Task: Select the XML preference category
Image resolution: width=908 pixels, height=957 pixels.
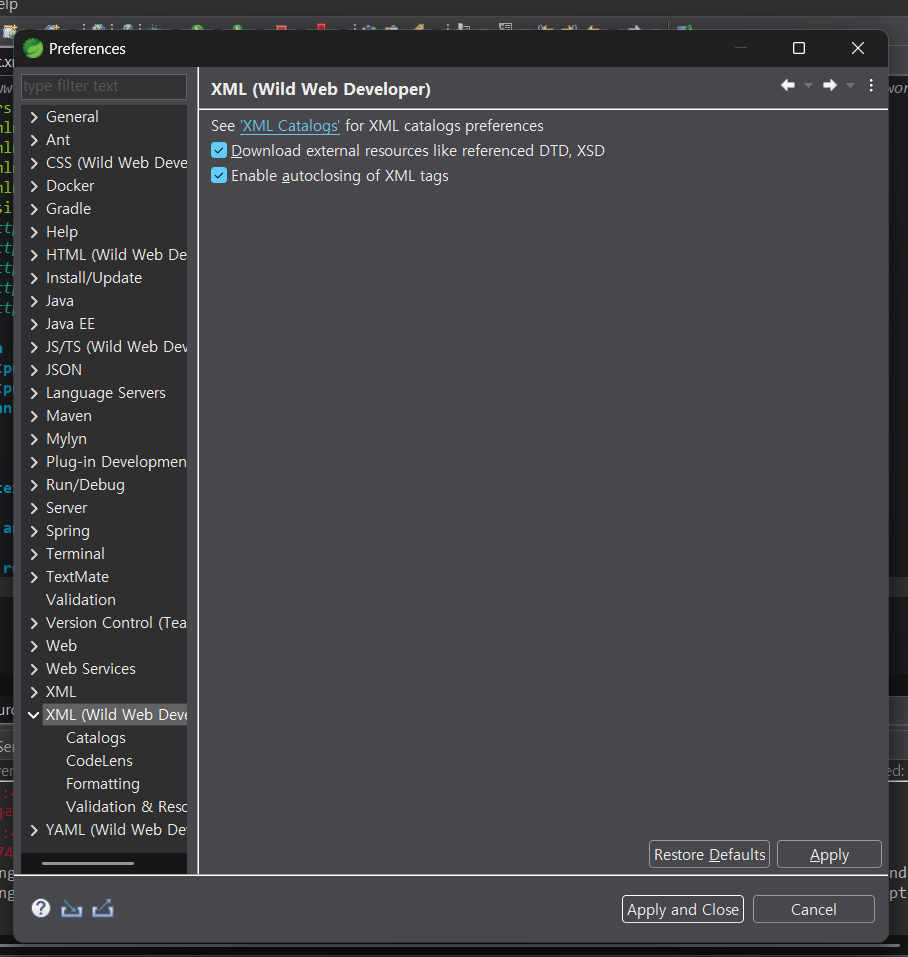Action: [x=61, y=692]
